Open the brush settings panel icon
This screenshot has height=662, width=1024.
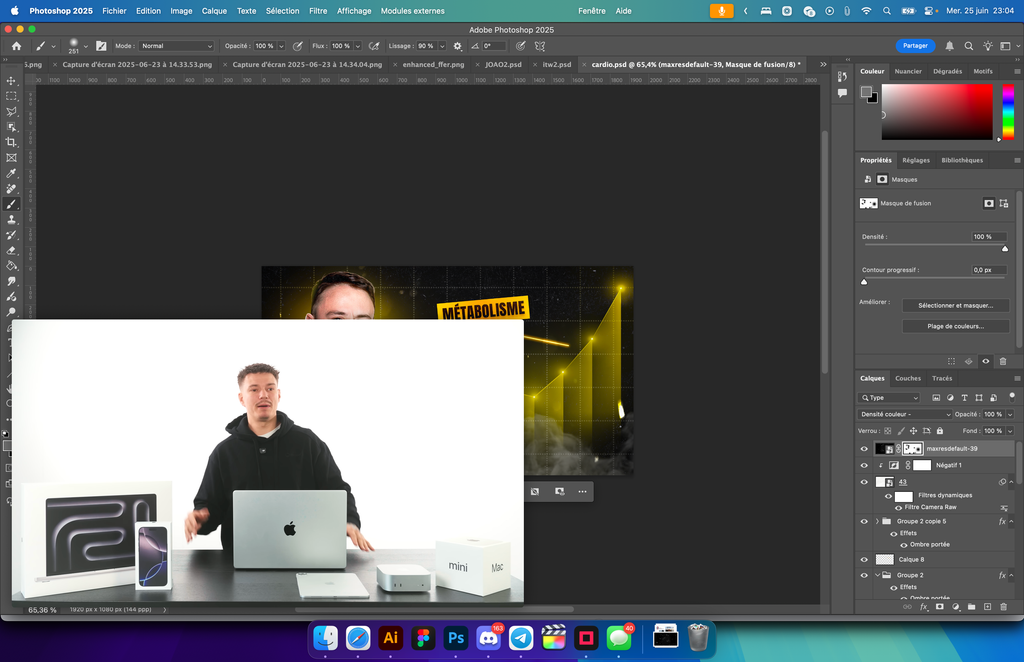point(101,46)
